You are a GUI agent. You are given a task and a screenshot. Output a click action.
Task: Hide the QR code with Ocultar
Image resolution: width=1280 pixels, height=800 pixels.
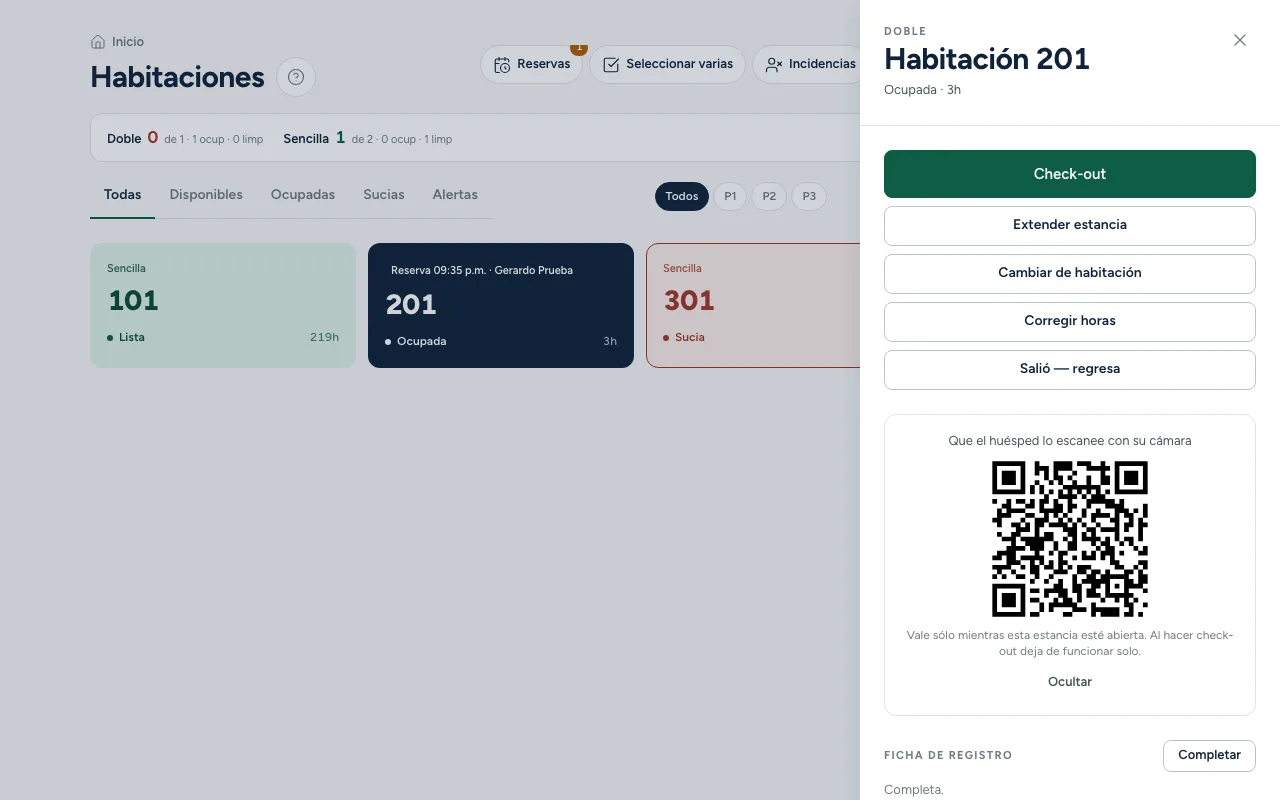point(1070,682)
